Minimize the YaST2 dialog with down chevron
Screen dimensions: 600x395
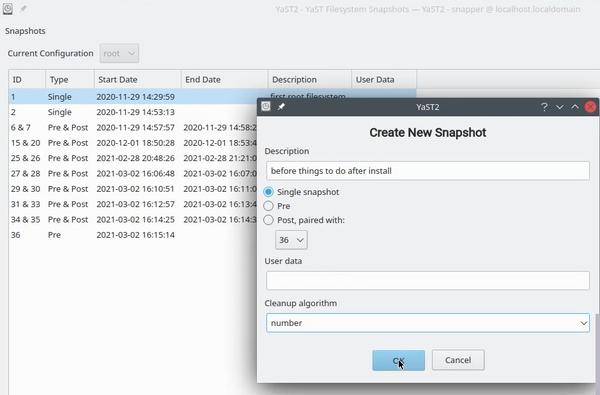pos(559,107)
